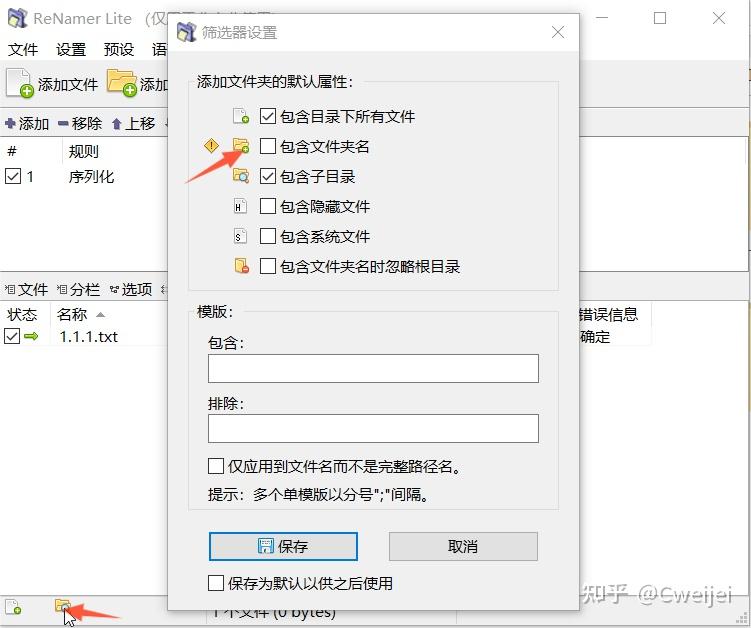Image resolution: width=751 pixels, height=628 pixels.
Task: Toggle 包含隐藏文件 checkbox
Action: (x=268, y=206)
